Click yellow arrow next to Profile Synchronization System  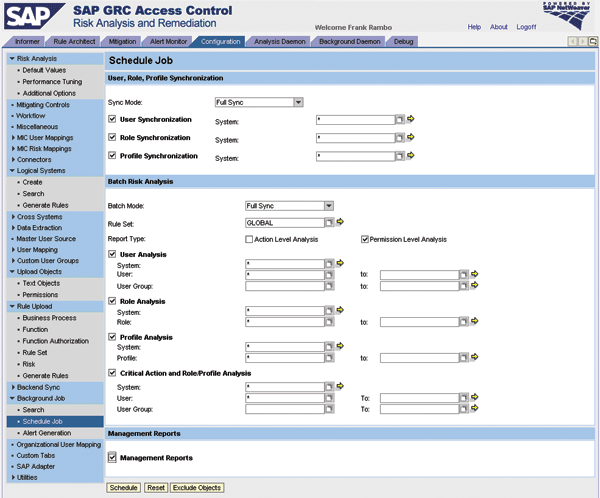click(410, 156)
